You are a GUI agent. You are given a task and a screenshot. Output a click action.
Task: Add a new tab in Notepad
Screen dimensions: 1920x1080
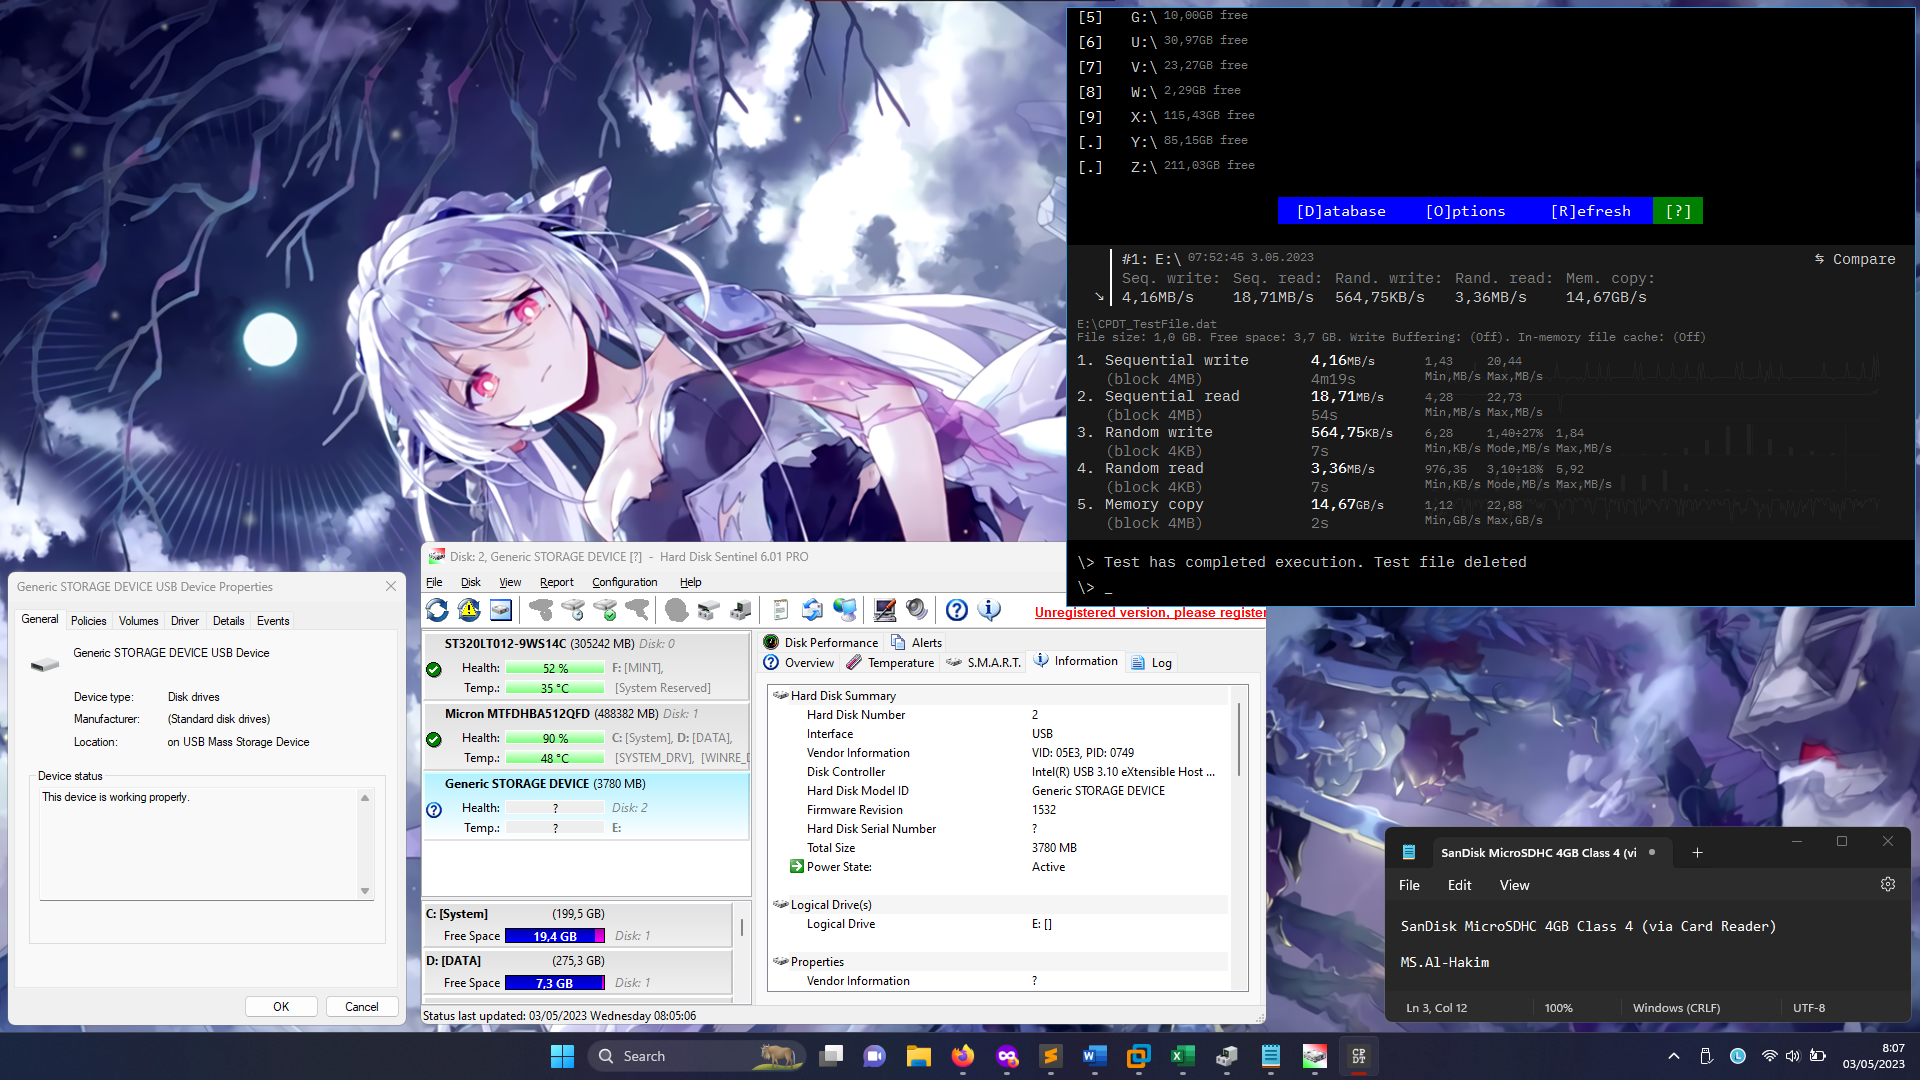1697,852
